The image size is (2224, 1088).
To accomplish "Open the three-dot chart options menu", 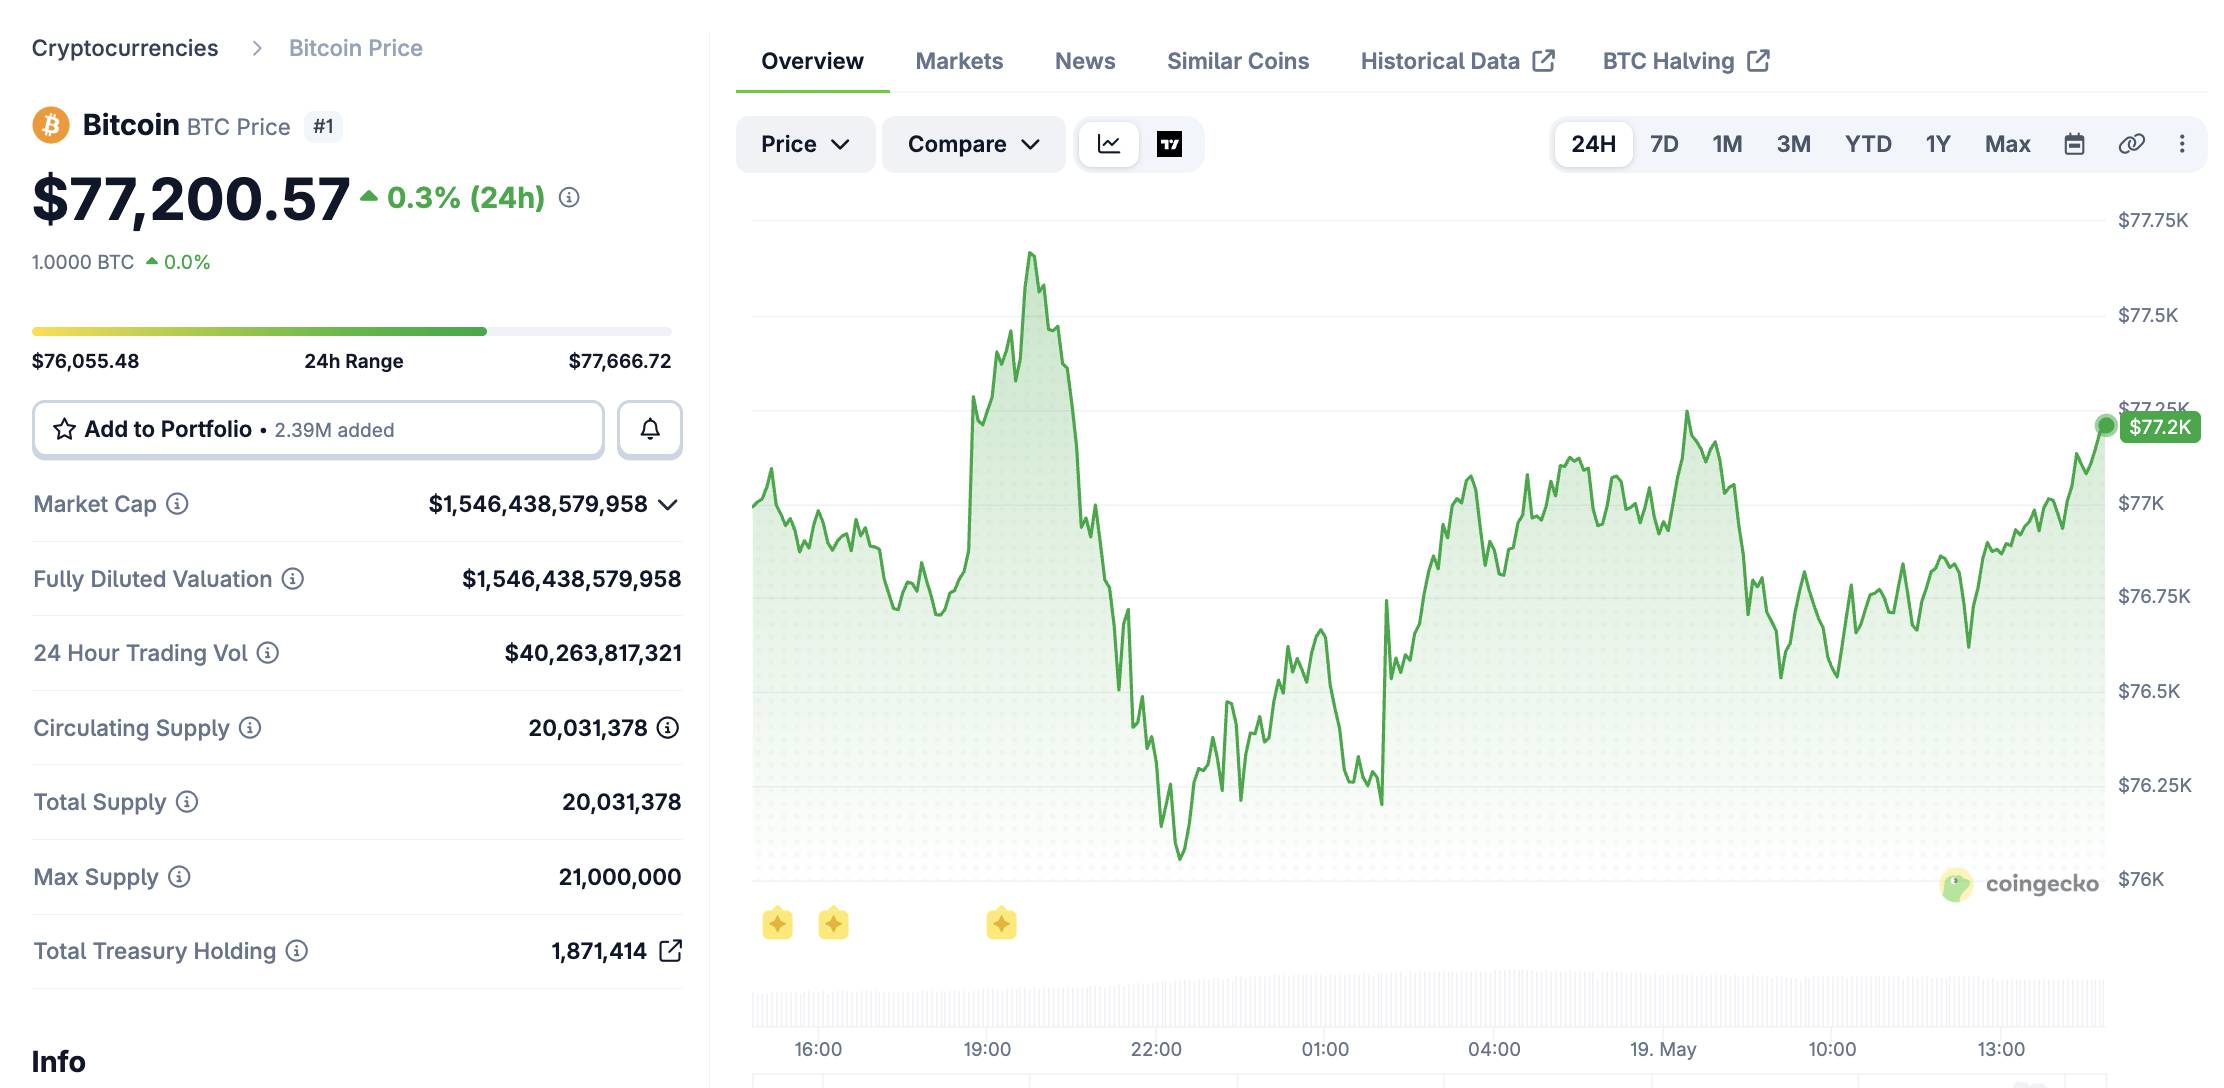I will click(x=2182, y=144).
